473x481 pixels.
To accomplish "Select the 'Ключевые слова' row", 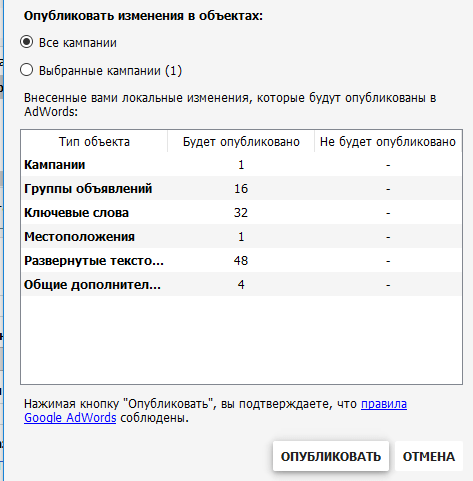I will (241, 213).
